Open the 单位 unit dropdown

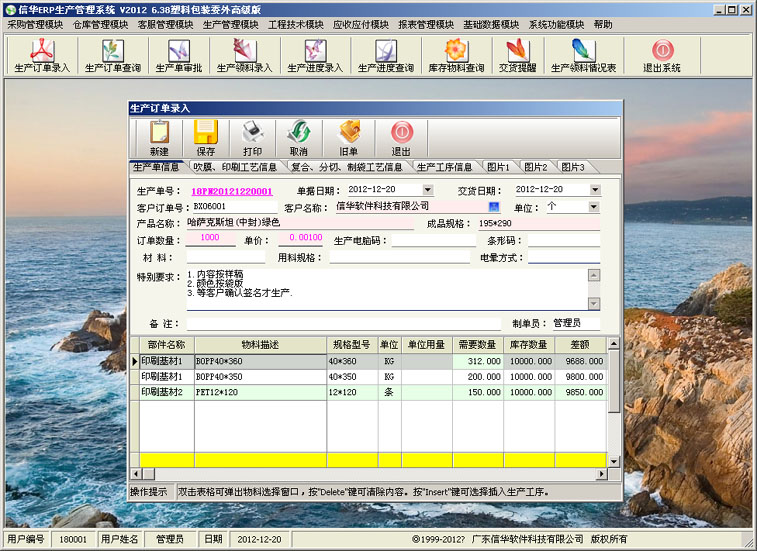[593, 207]
